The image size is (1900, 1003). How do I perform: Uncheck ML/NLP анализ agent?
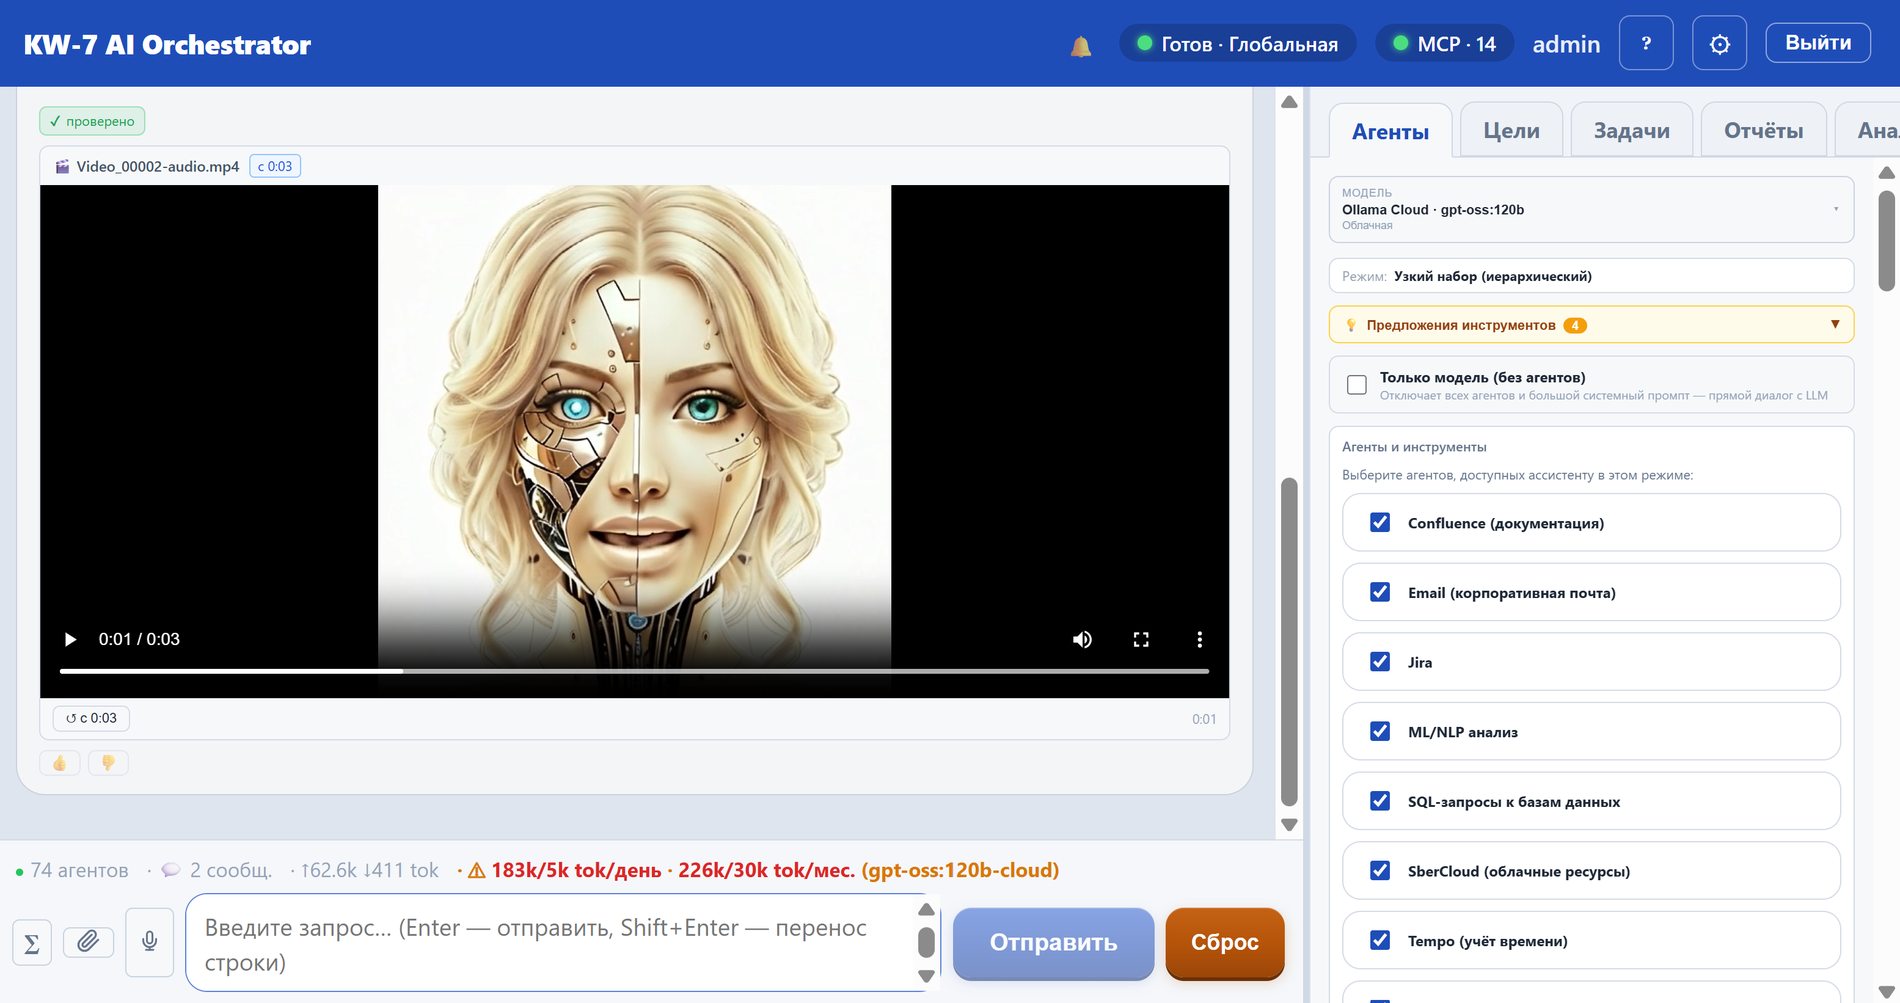coord(1380,731)
